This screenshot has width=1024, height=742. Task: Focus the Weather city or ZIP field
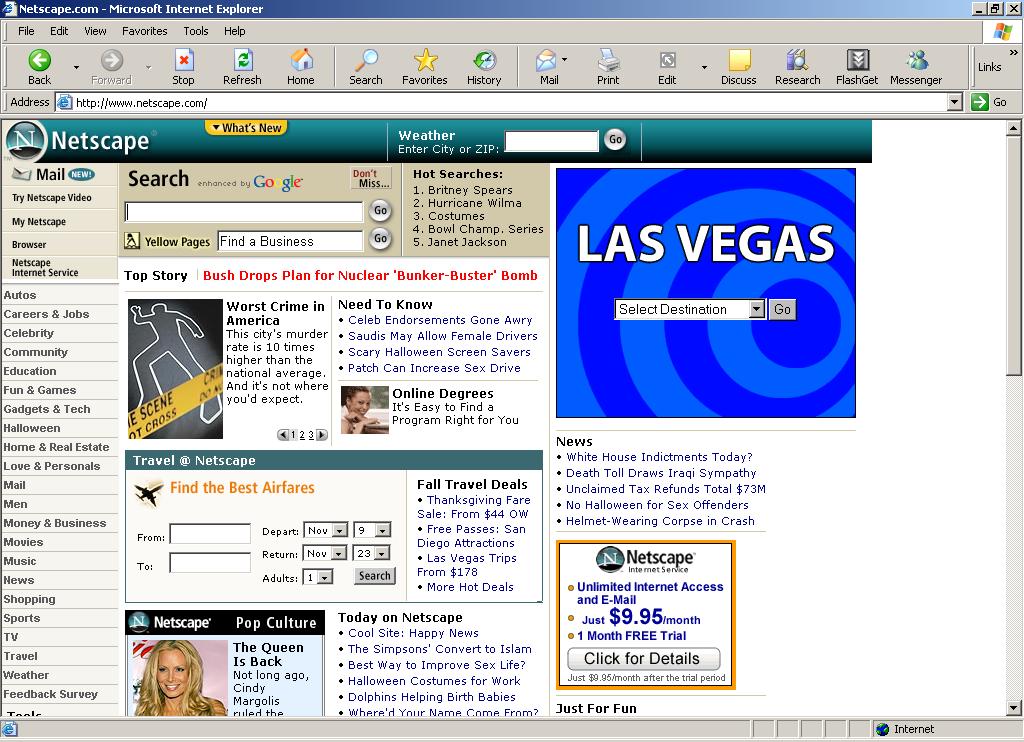(552, 140)
